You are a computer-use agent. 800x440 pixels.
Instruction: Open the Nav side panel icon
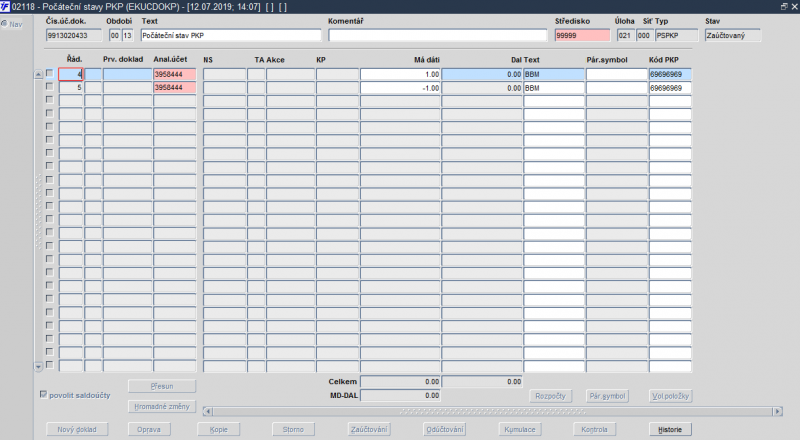coord(4,23)
